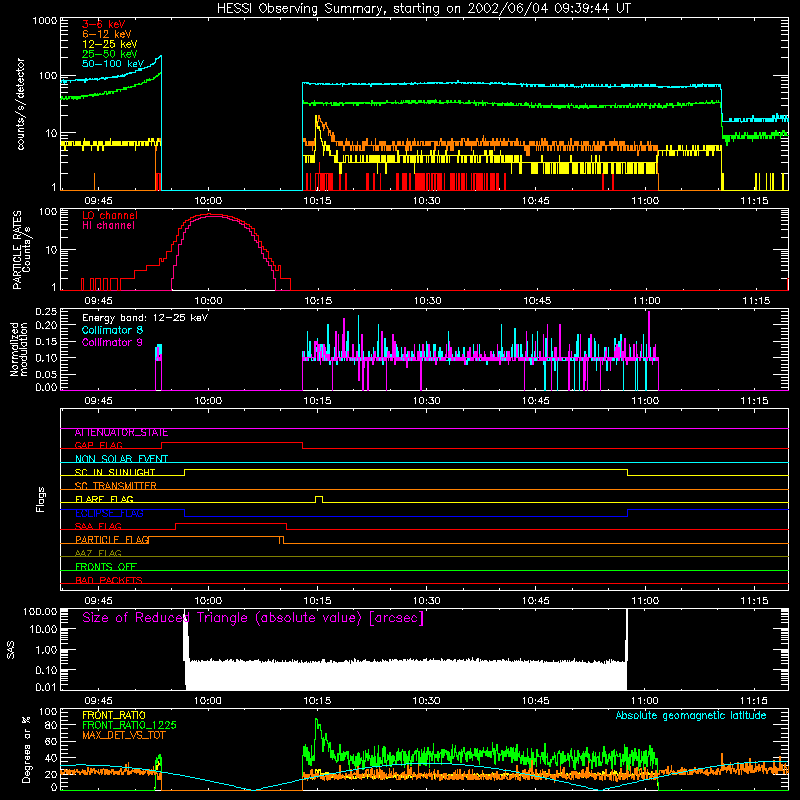Select the FRONT_RATIO legend entry

[x=114, y=715]
